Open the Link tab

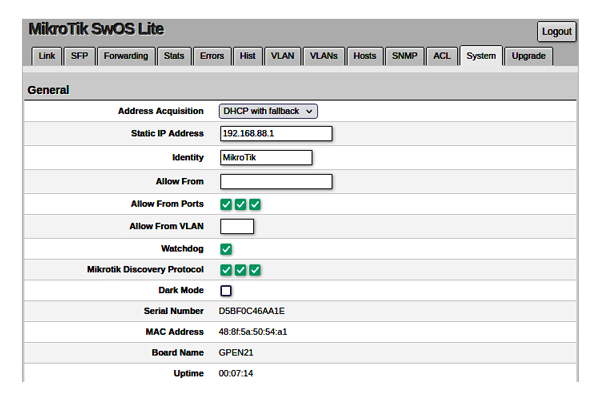[x=46, y=56]
